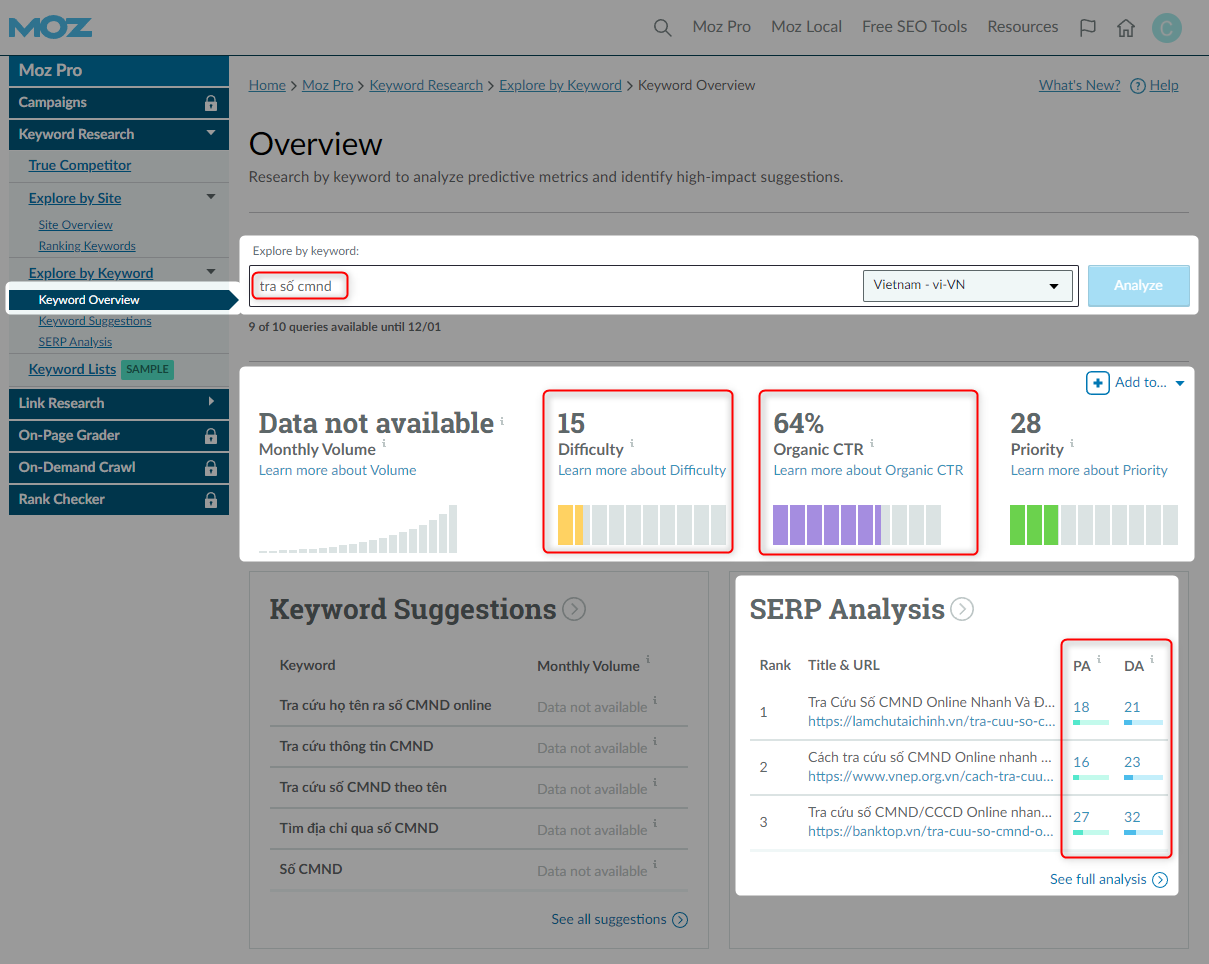Open Free SEO Tools in the top navigation
This screenshot has width=1209, height=964.
[915, 27]
